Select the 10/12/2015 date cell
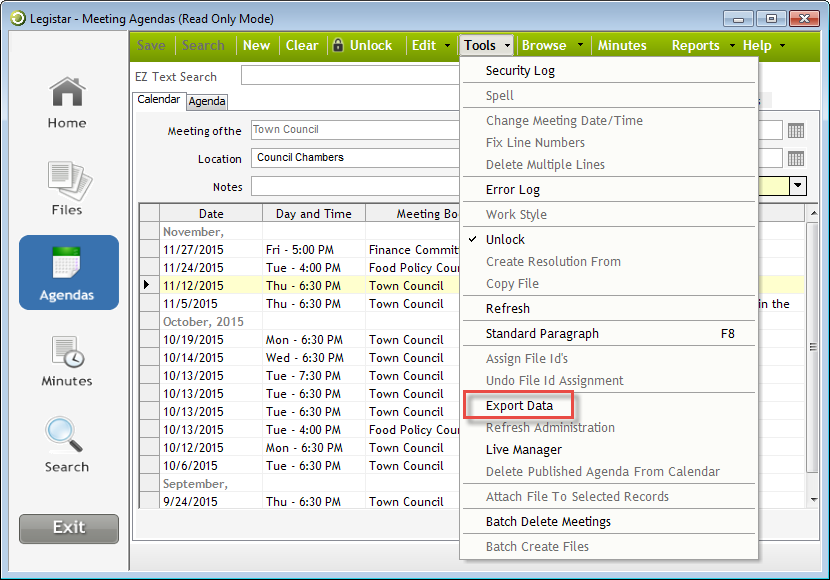Viewport: 830px width, 580px height. point(211,448)
